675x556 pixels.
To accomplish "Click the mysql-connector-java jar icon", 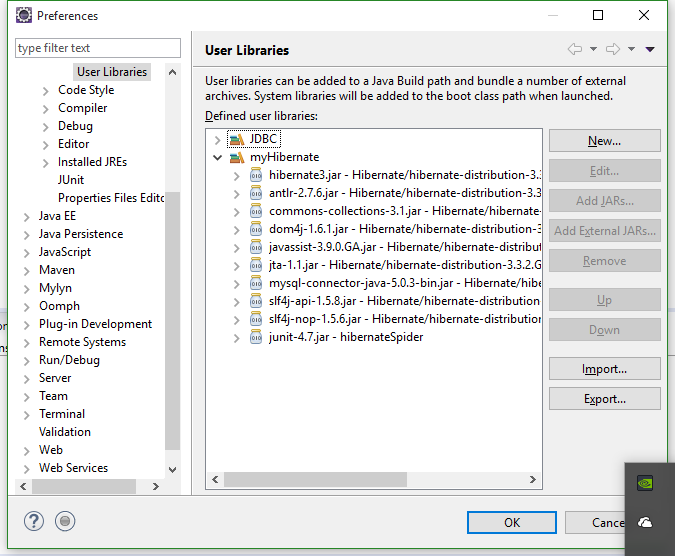I will (x=256, y=283).
